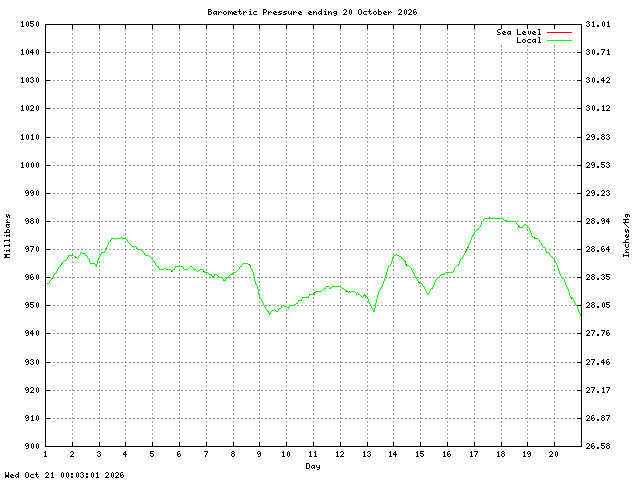Click day 4 on the x-axis
Screen dimensions: 640x480
click(x=125, y=454)
